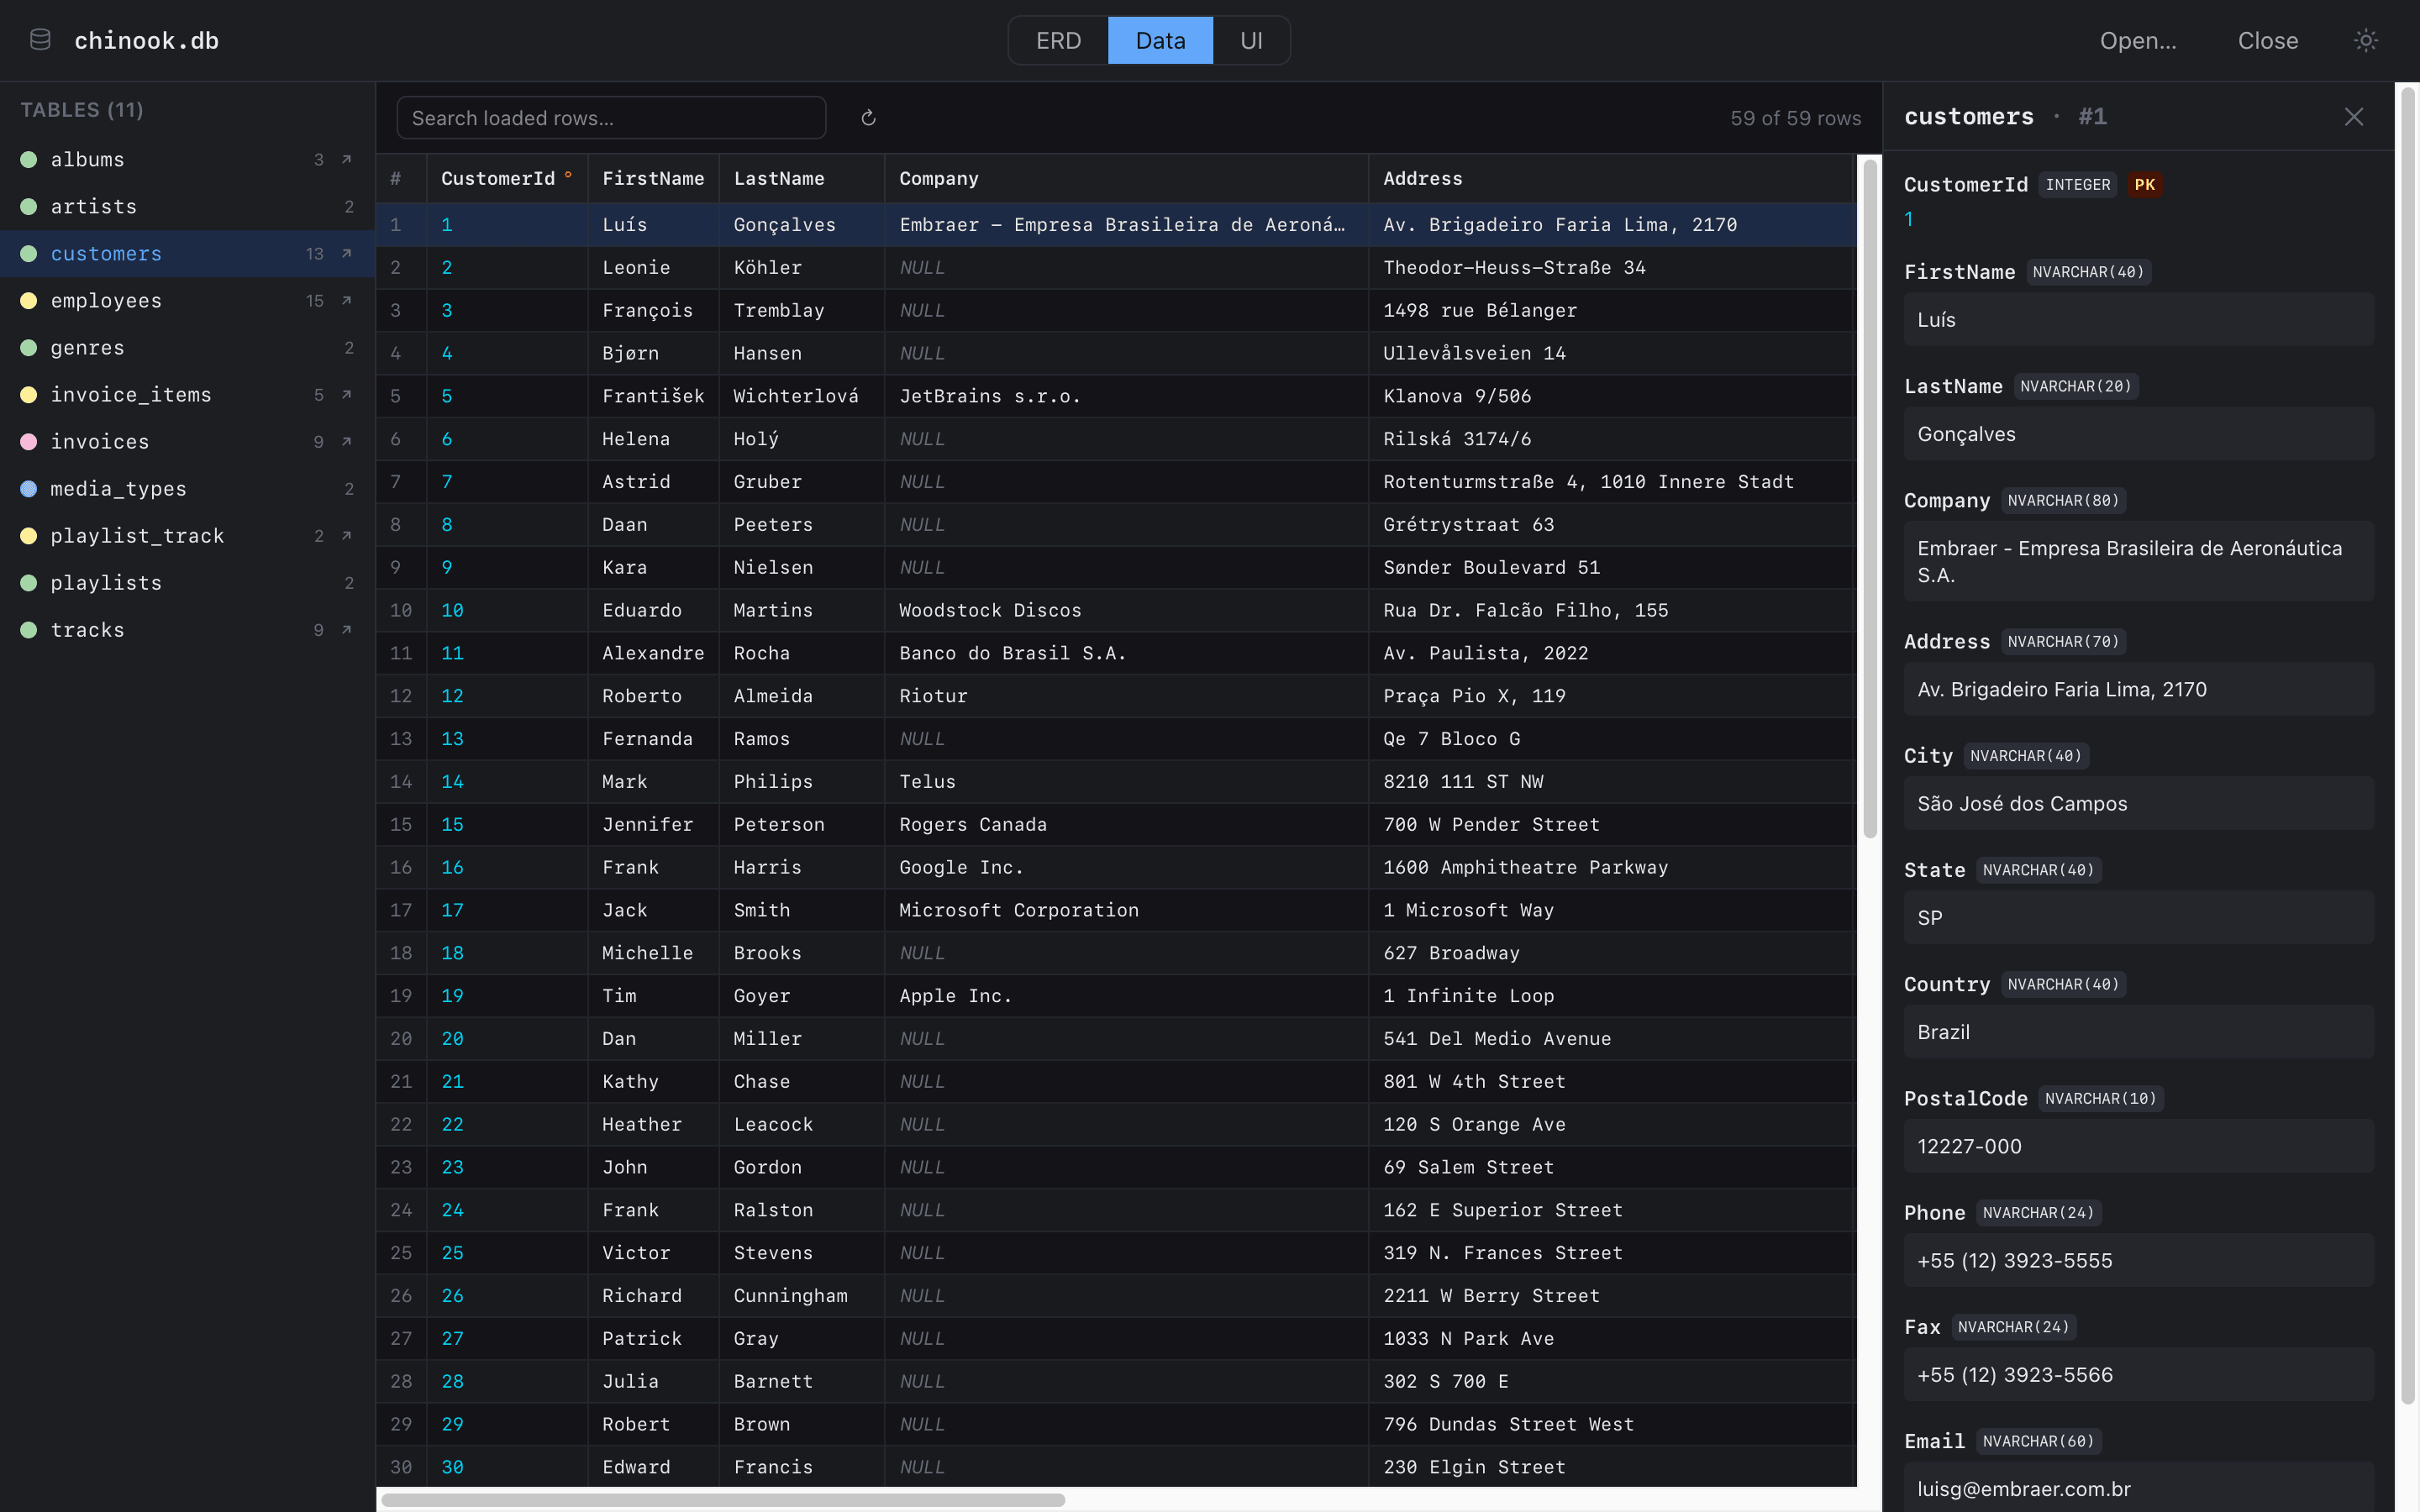Click the PostalCode field 12227-000
Image resolution: width=2420 pixels, height=1512 pixels.
point(2138,1146)
